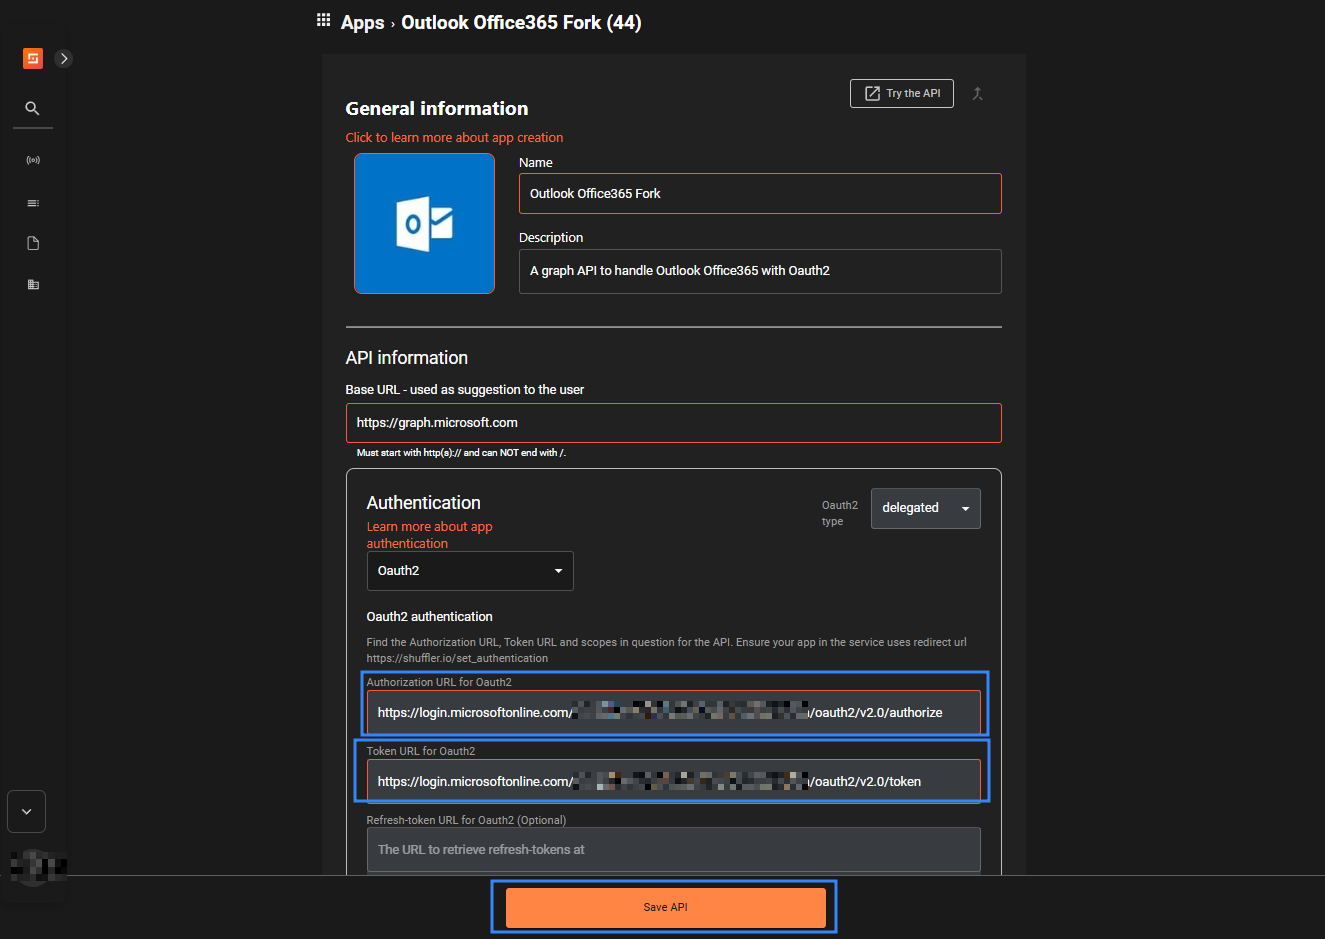Image resolution: width=1325 pixels, height=939 pixels.
Task: Select the Outlook Office365 Fork breadcrumb item
Action: [x=521, y=22]
